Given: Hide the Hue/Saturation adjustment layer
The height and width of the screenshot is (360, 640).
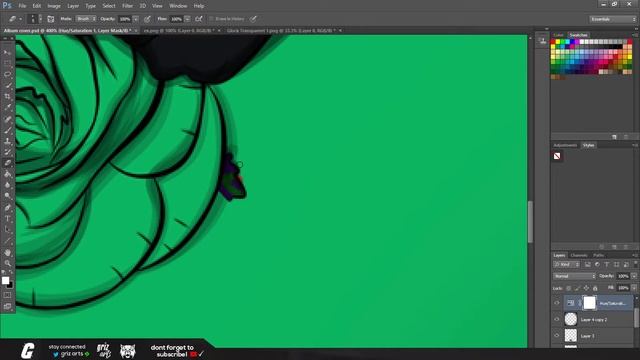Looking at the screenshot, I should (x=557, y=303).
